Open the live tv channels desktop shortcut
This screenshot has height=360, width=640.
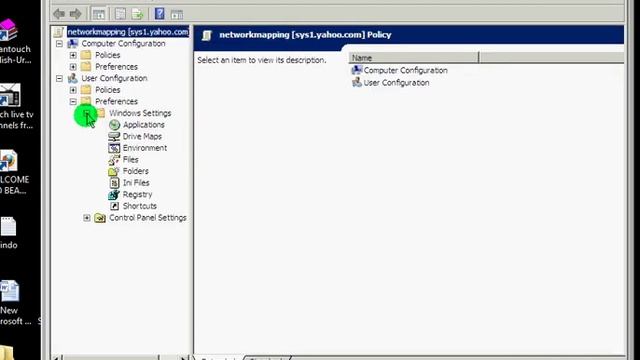click(9, 95)
